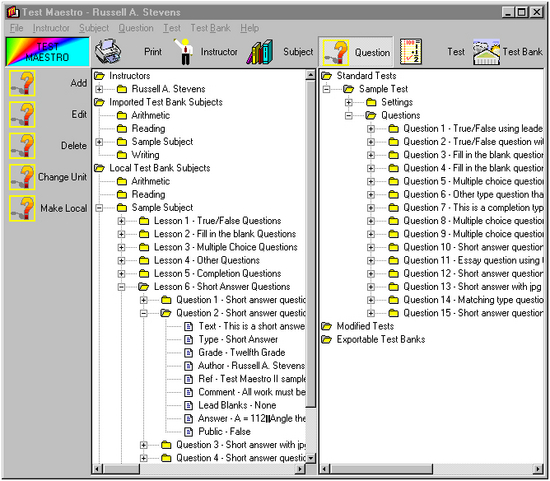The image size is (550, 481).
Task: Click the Test Maestro rainbow logo
Action: click(48, 52)
